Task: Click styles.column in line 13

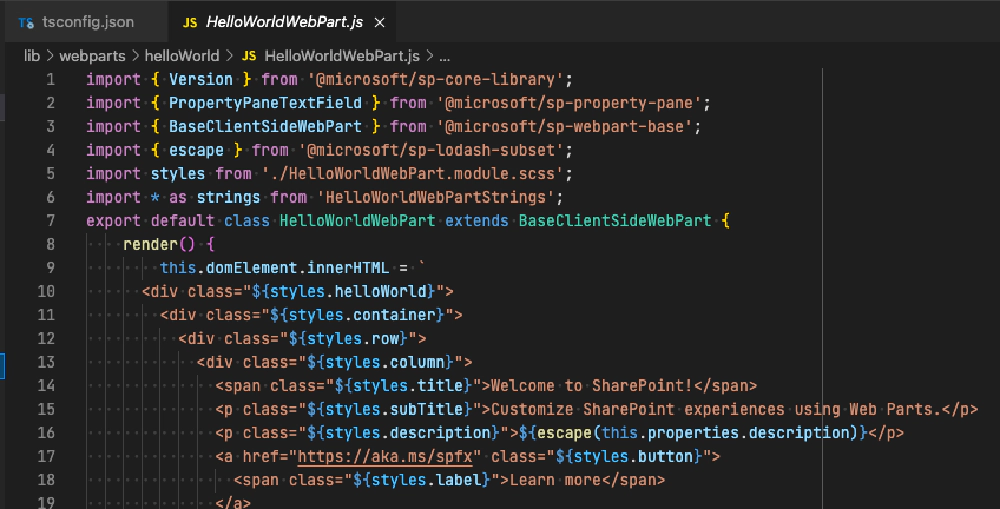Action: tap(385, 362)
